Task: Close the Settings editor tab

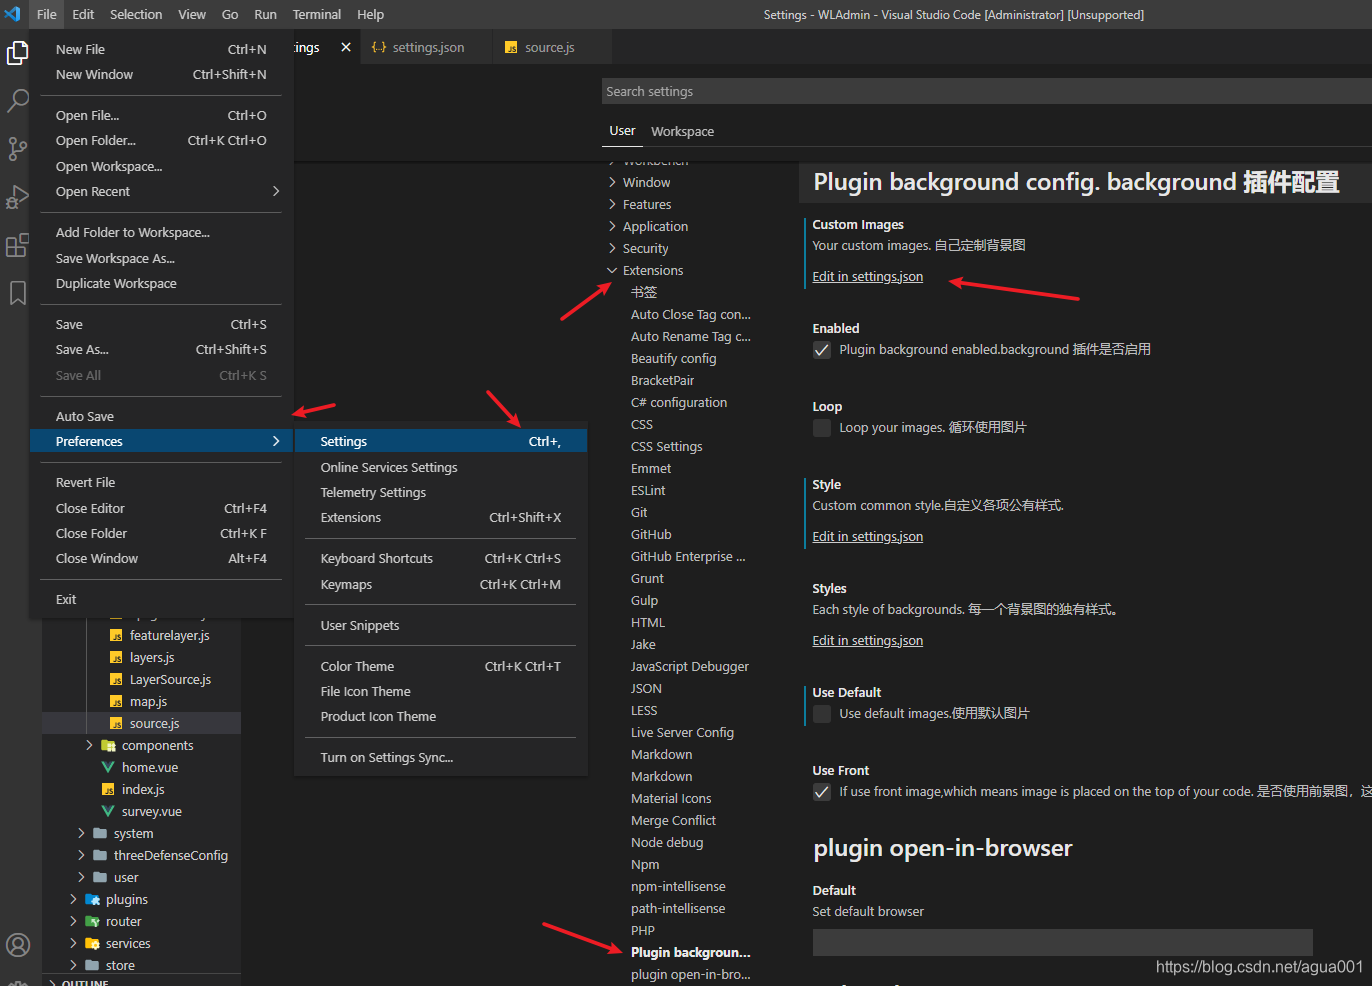Action: 346,47
